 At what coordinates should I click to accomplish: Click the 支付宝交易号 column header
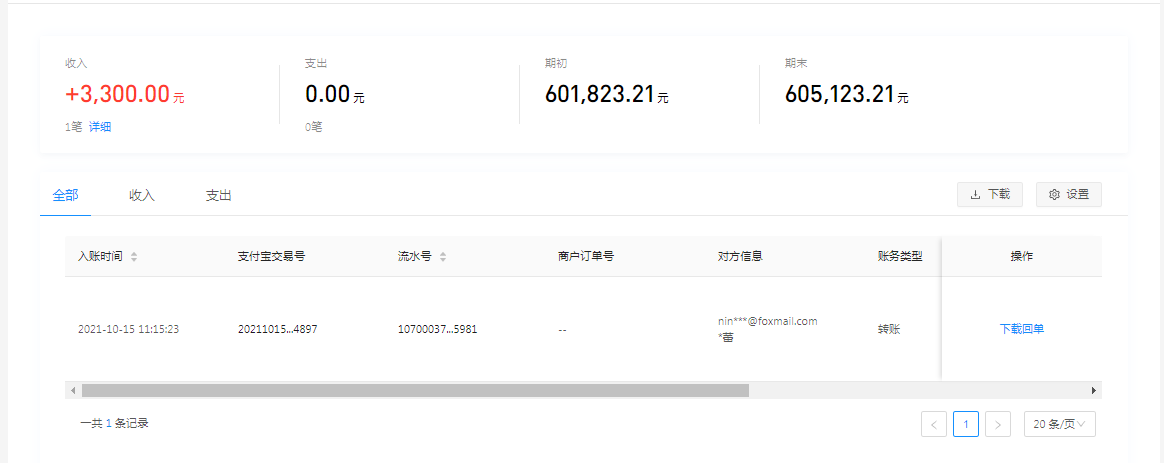click(x=271, y=257)
